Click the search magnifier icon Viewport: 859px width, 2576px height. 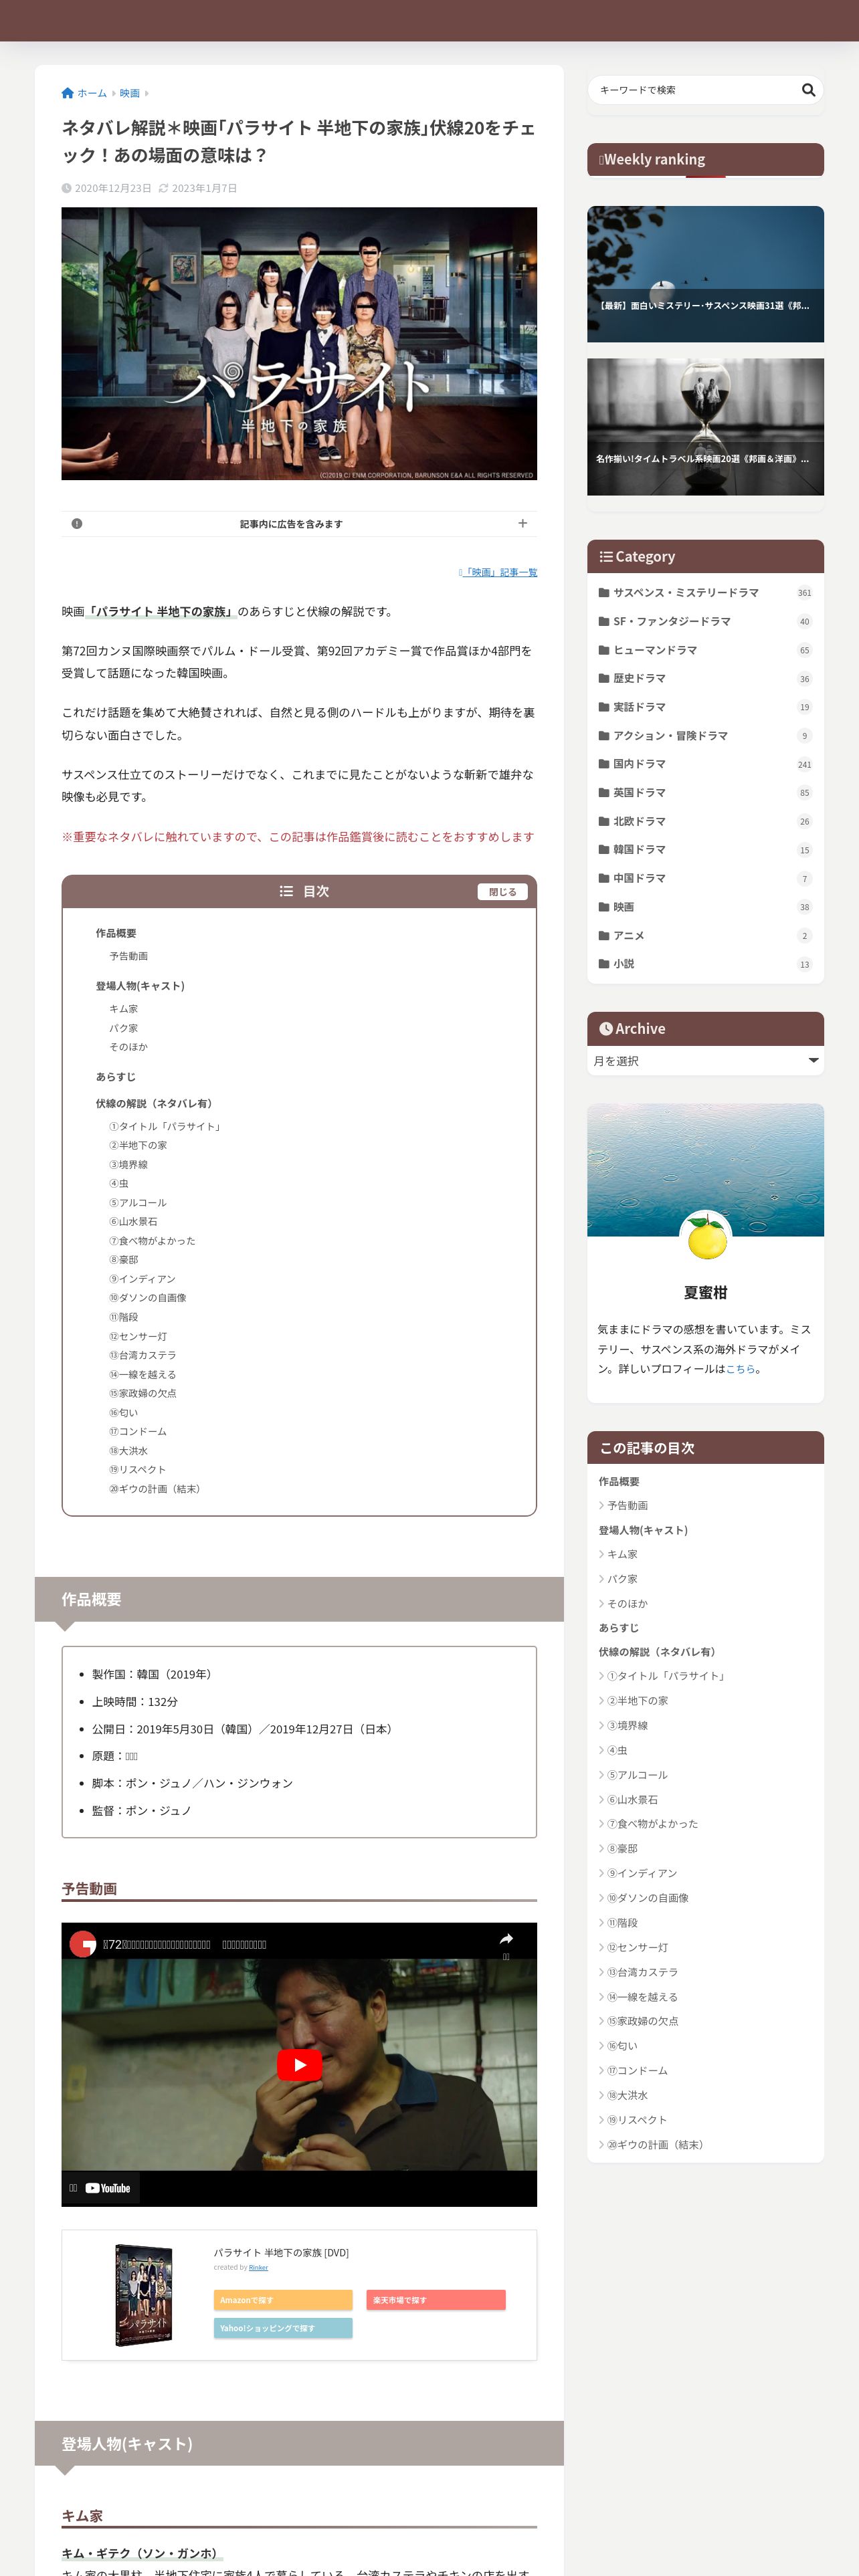point(808,90)
